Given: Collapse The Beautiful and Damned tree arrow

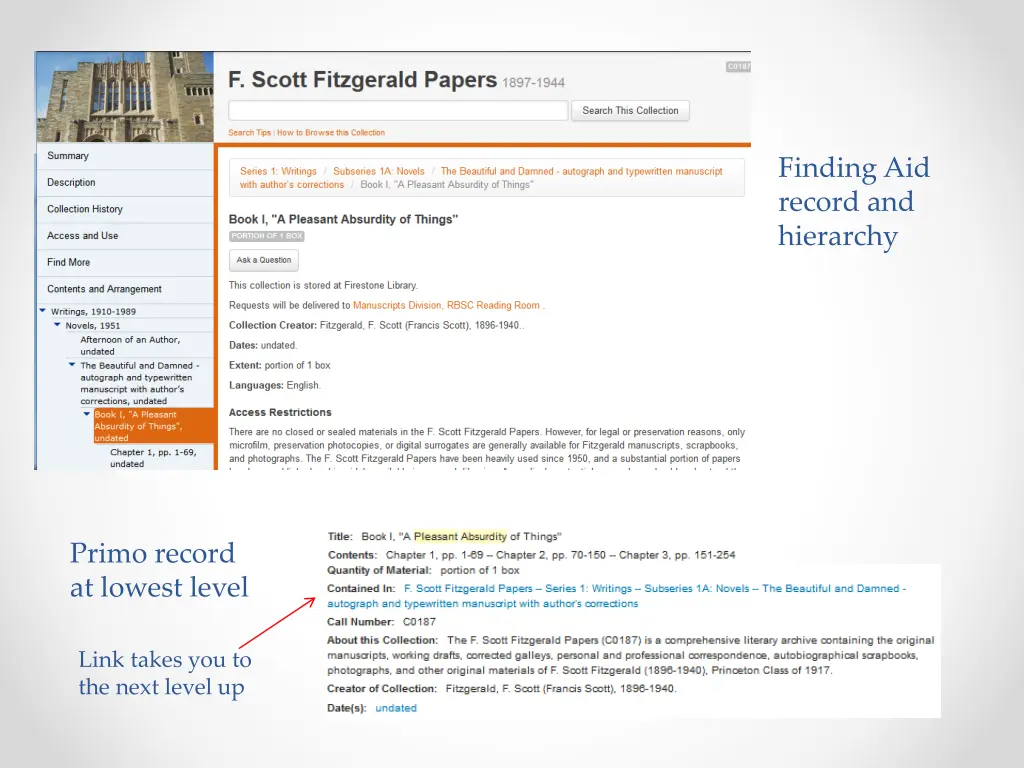Looking at the screenshot, I should coord(72,365).
